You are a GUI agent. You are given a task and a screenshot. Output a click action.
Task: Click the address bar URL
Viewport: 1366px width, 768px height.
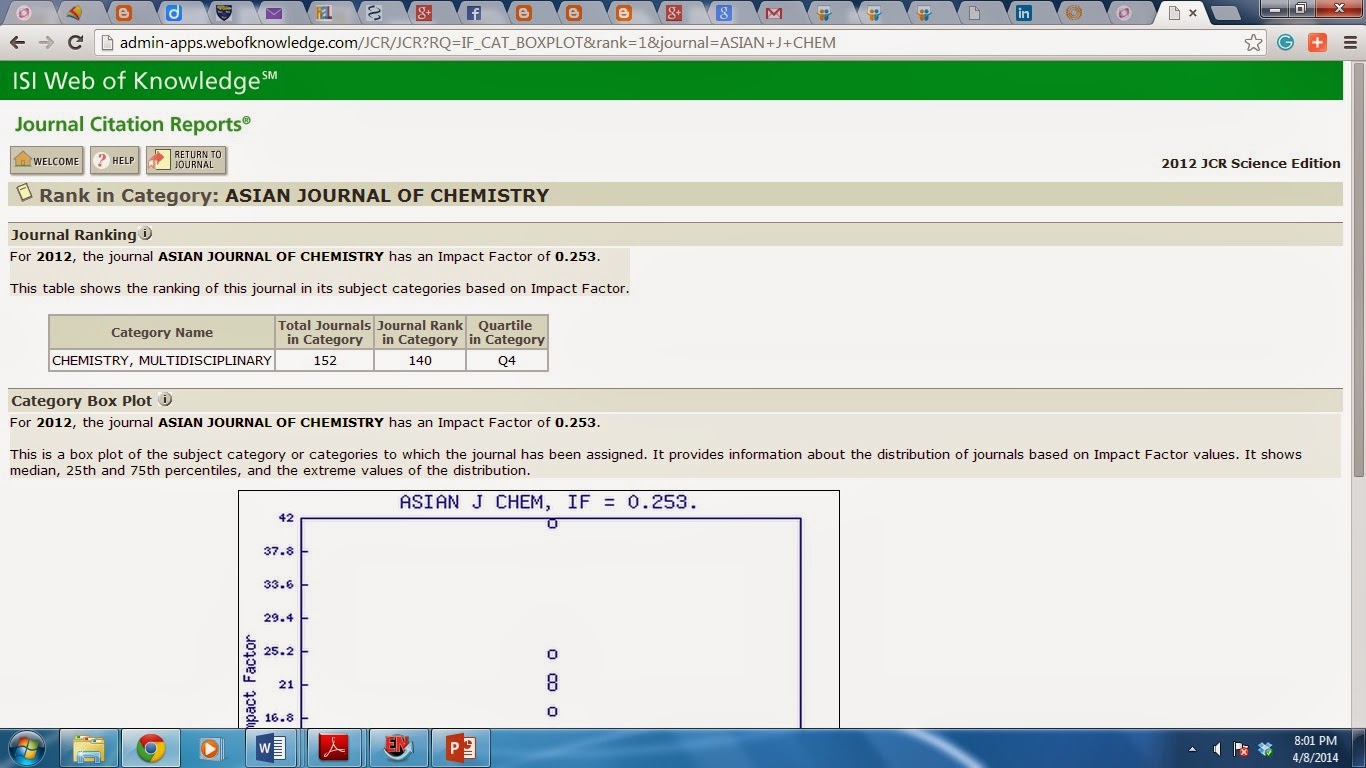(477, 43)
